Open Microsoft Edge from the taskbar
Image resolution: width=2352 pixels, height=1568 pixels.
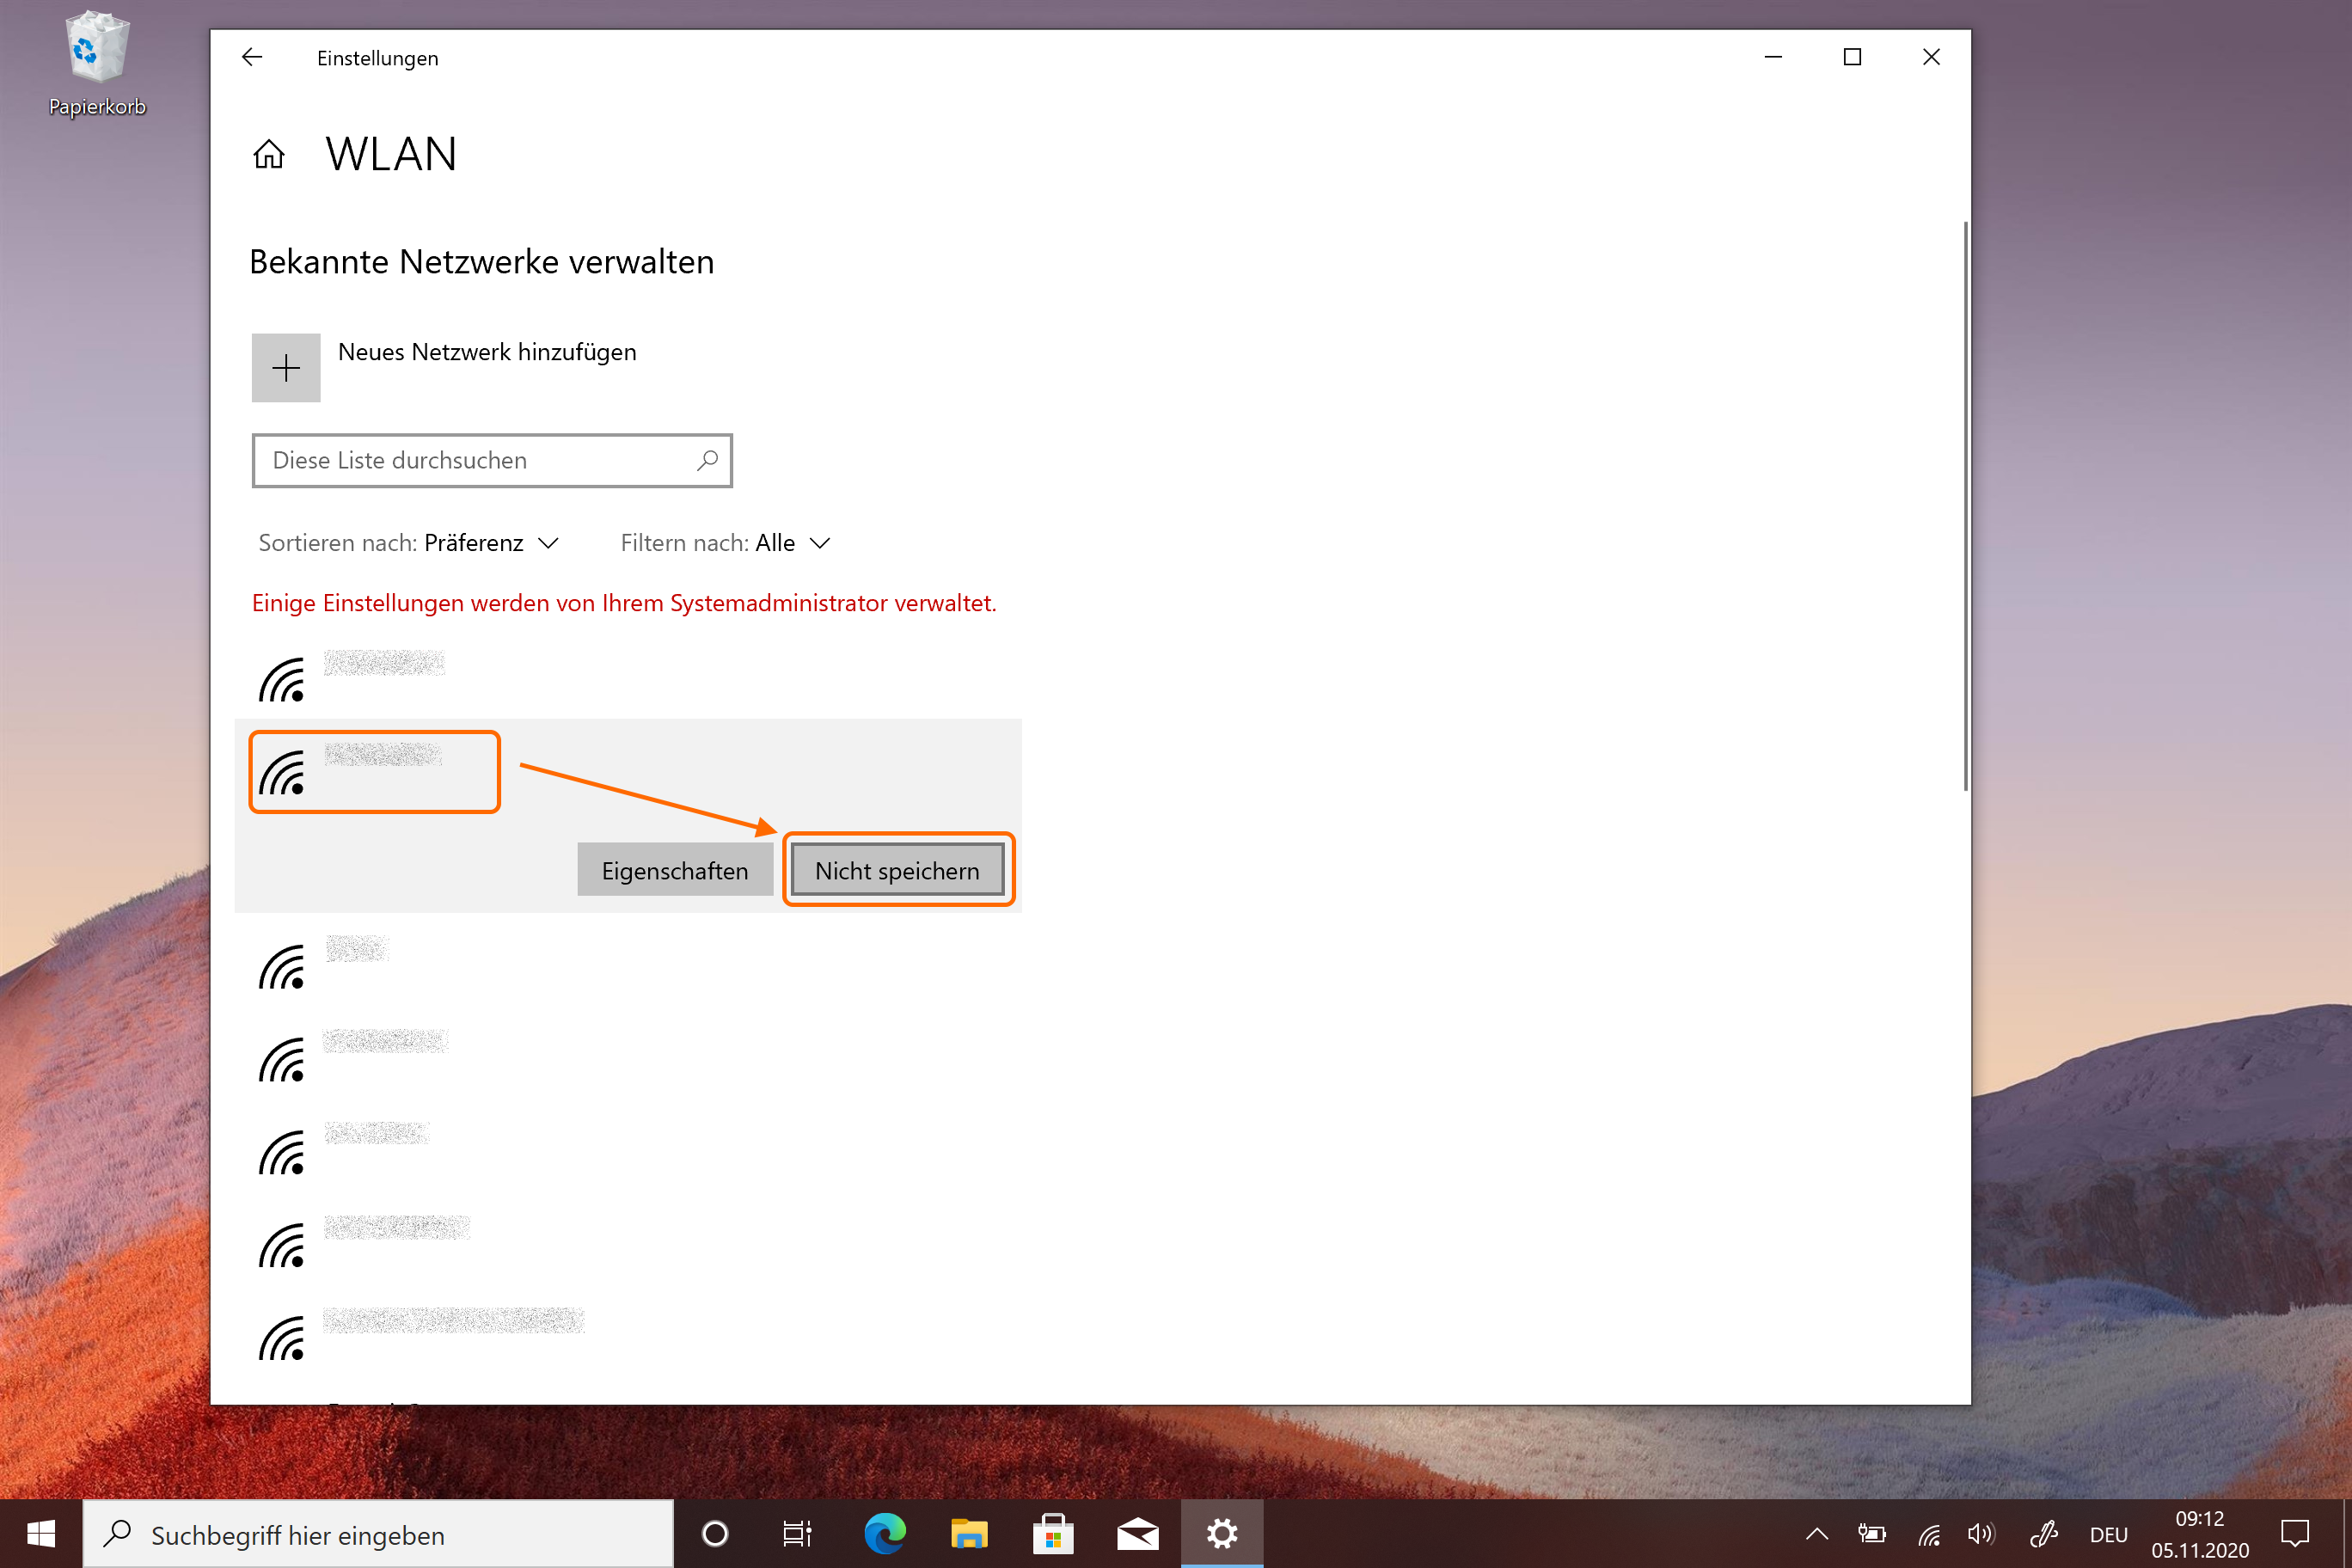pyautogui.click(x=884, y=1533)
